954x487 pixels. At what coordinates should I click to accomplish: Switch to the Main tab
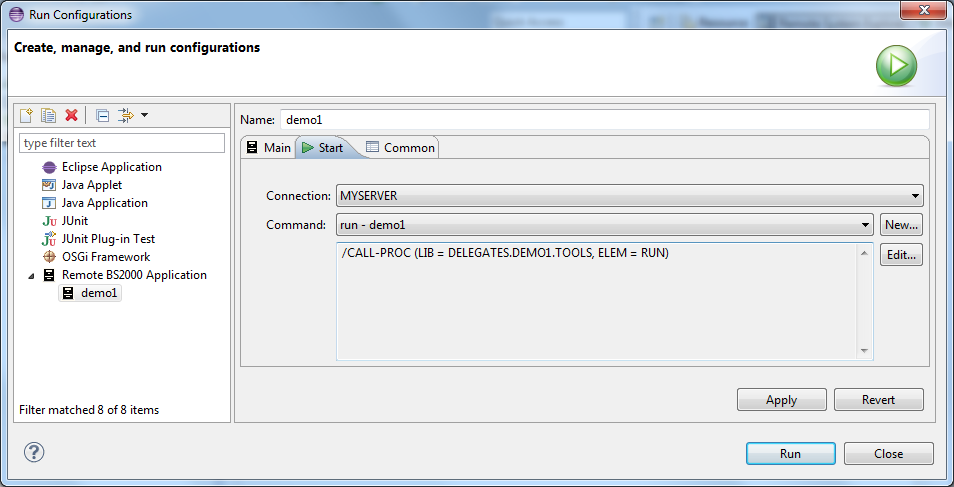click(x=268, y=148)
